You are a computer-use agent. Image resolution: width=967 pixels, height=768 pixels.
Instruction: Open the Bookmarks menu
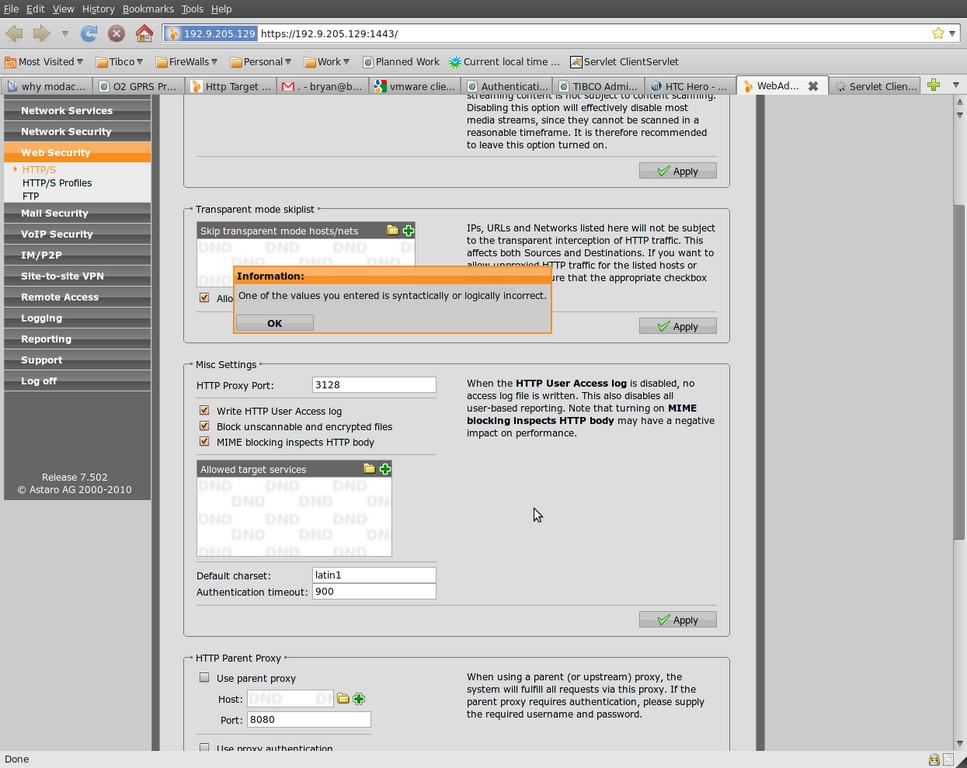148,9
